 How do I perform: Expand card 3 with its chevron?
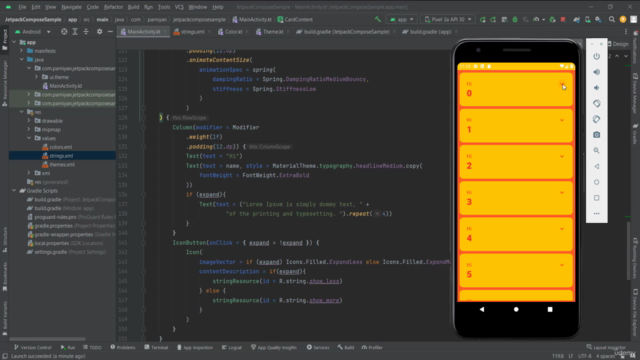tap(562, 193)
